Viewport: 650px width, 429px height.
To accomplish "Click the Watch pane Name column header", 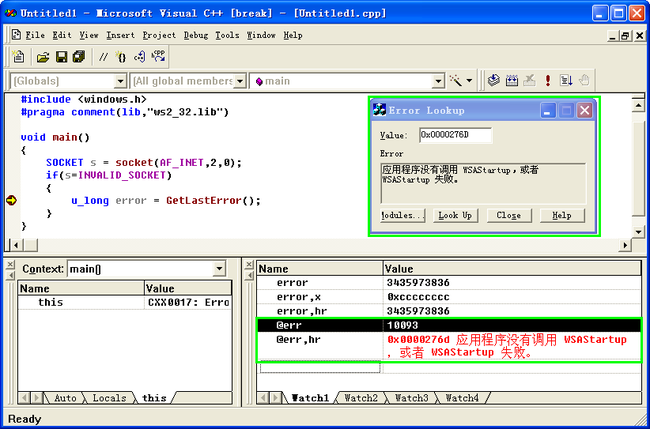I will coord(320,269).
